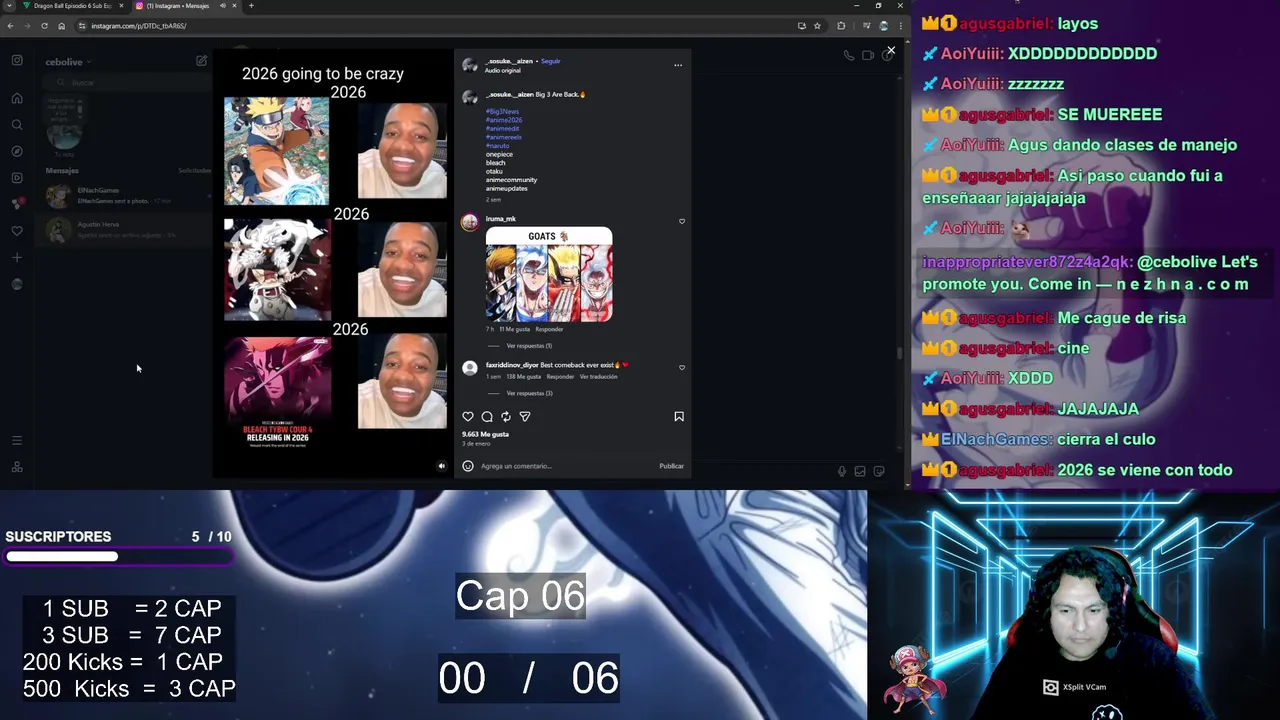Open the tab search dropdown arrow
This screenshot has width=1280, height=720.
point(8,6)
